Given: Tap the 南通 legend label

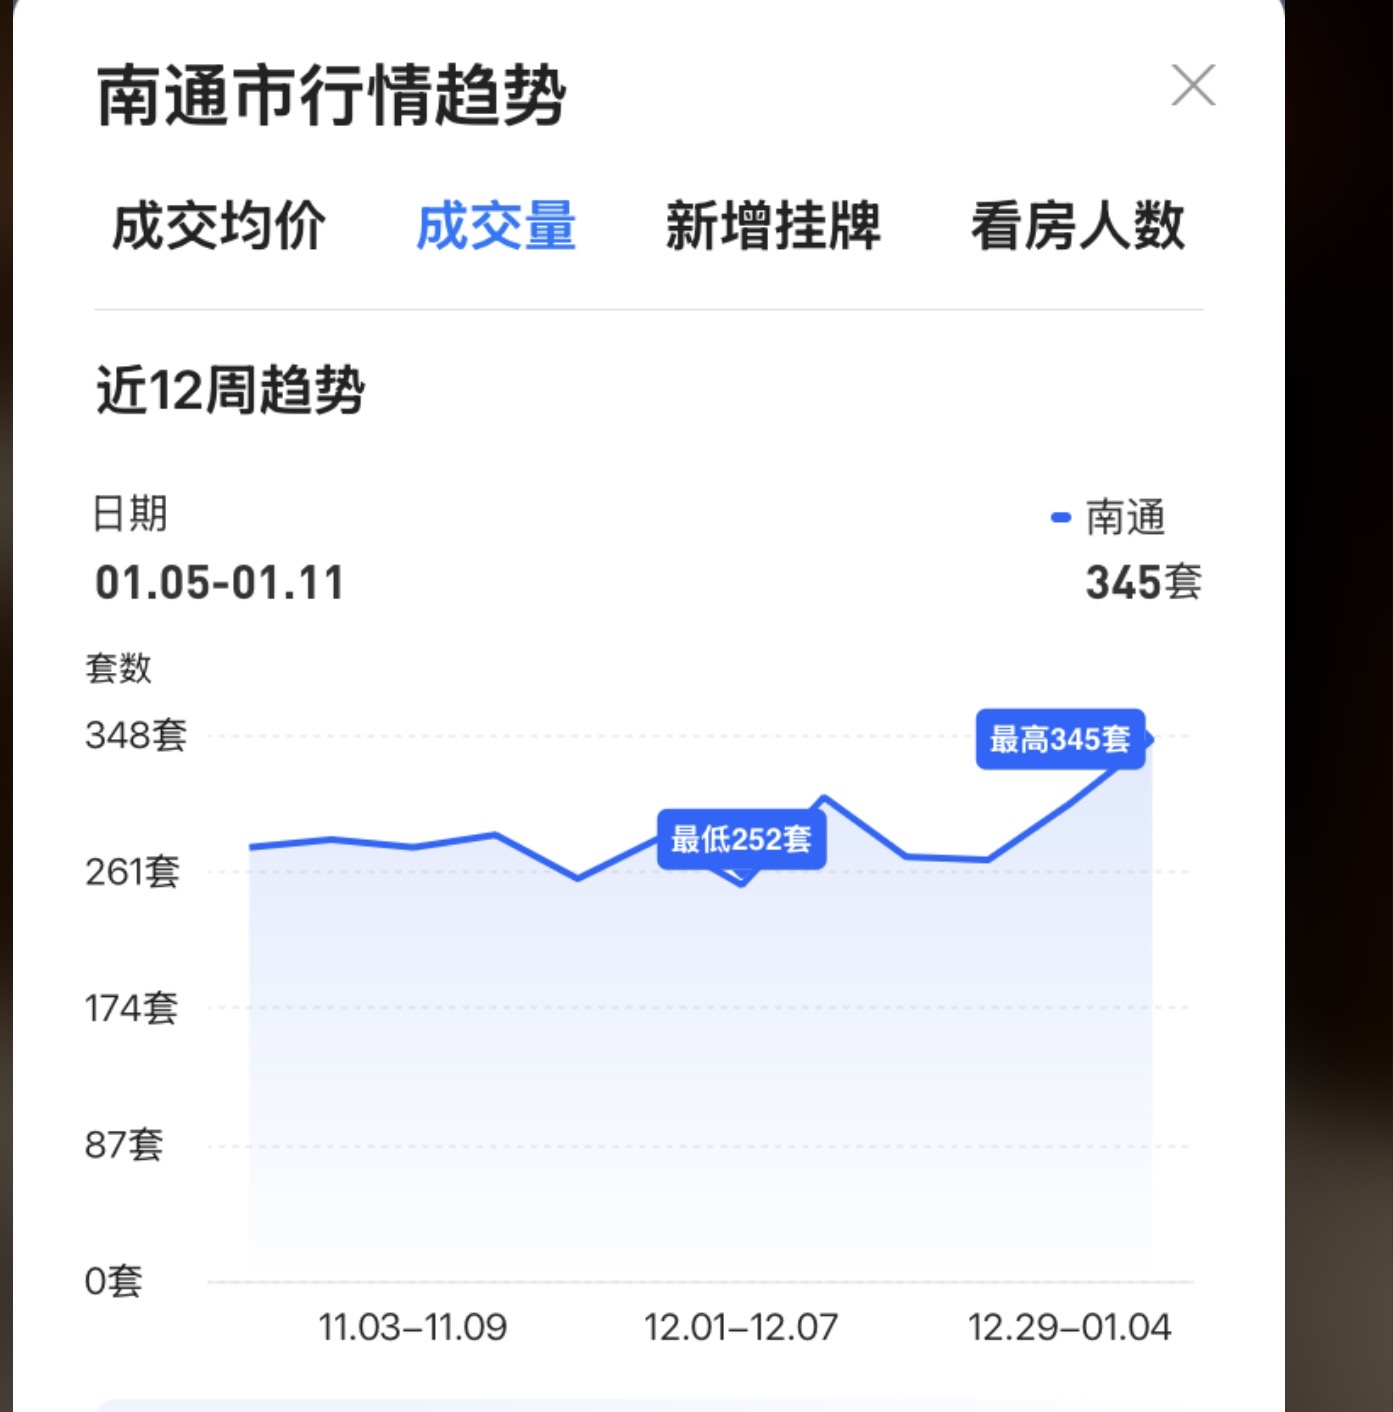Looking at the screenshot, I should click(1126, 517).
